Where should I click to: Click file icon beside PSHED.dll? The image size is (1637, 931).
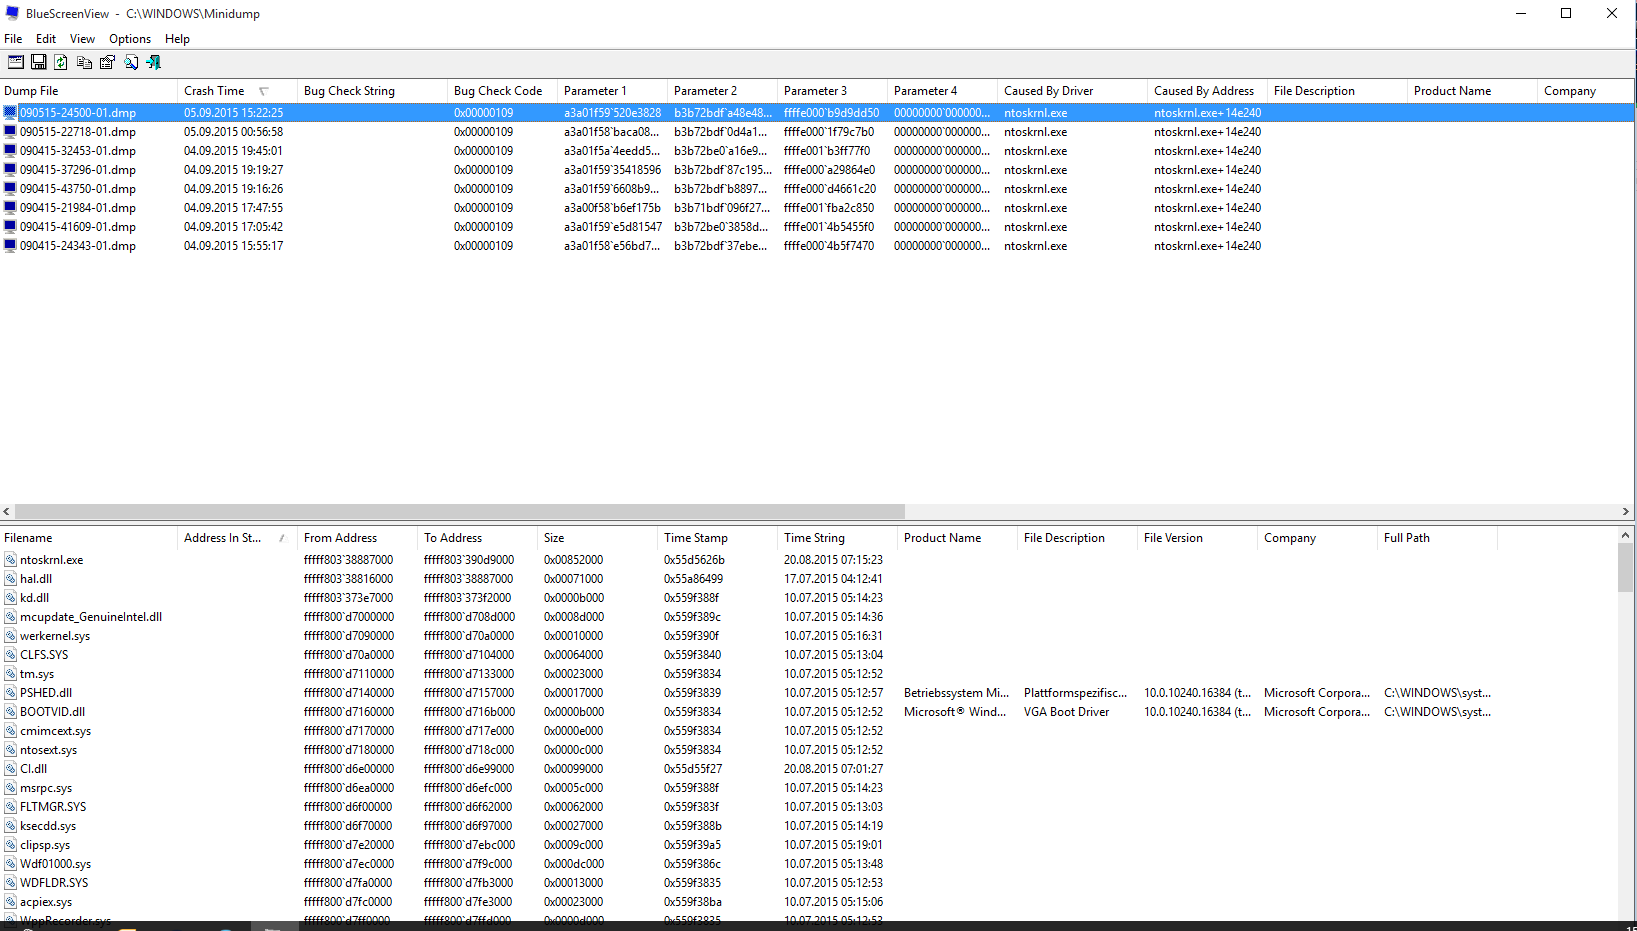pos(10,693)
